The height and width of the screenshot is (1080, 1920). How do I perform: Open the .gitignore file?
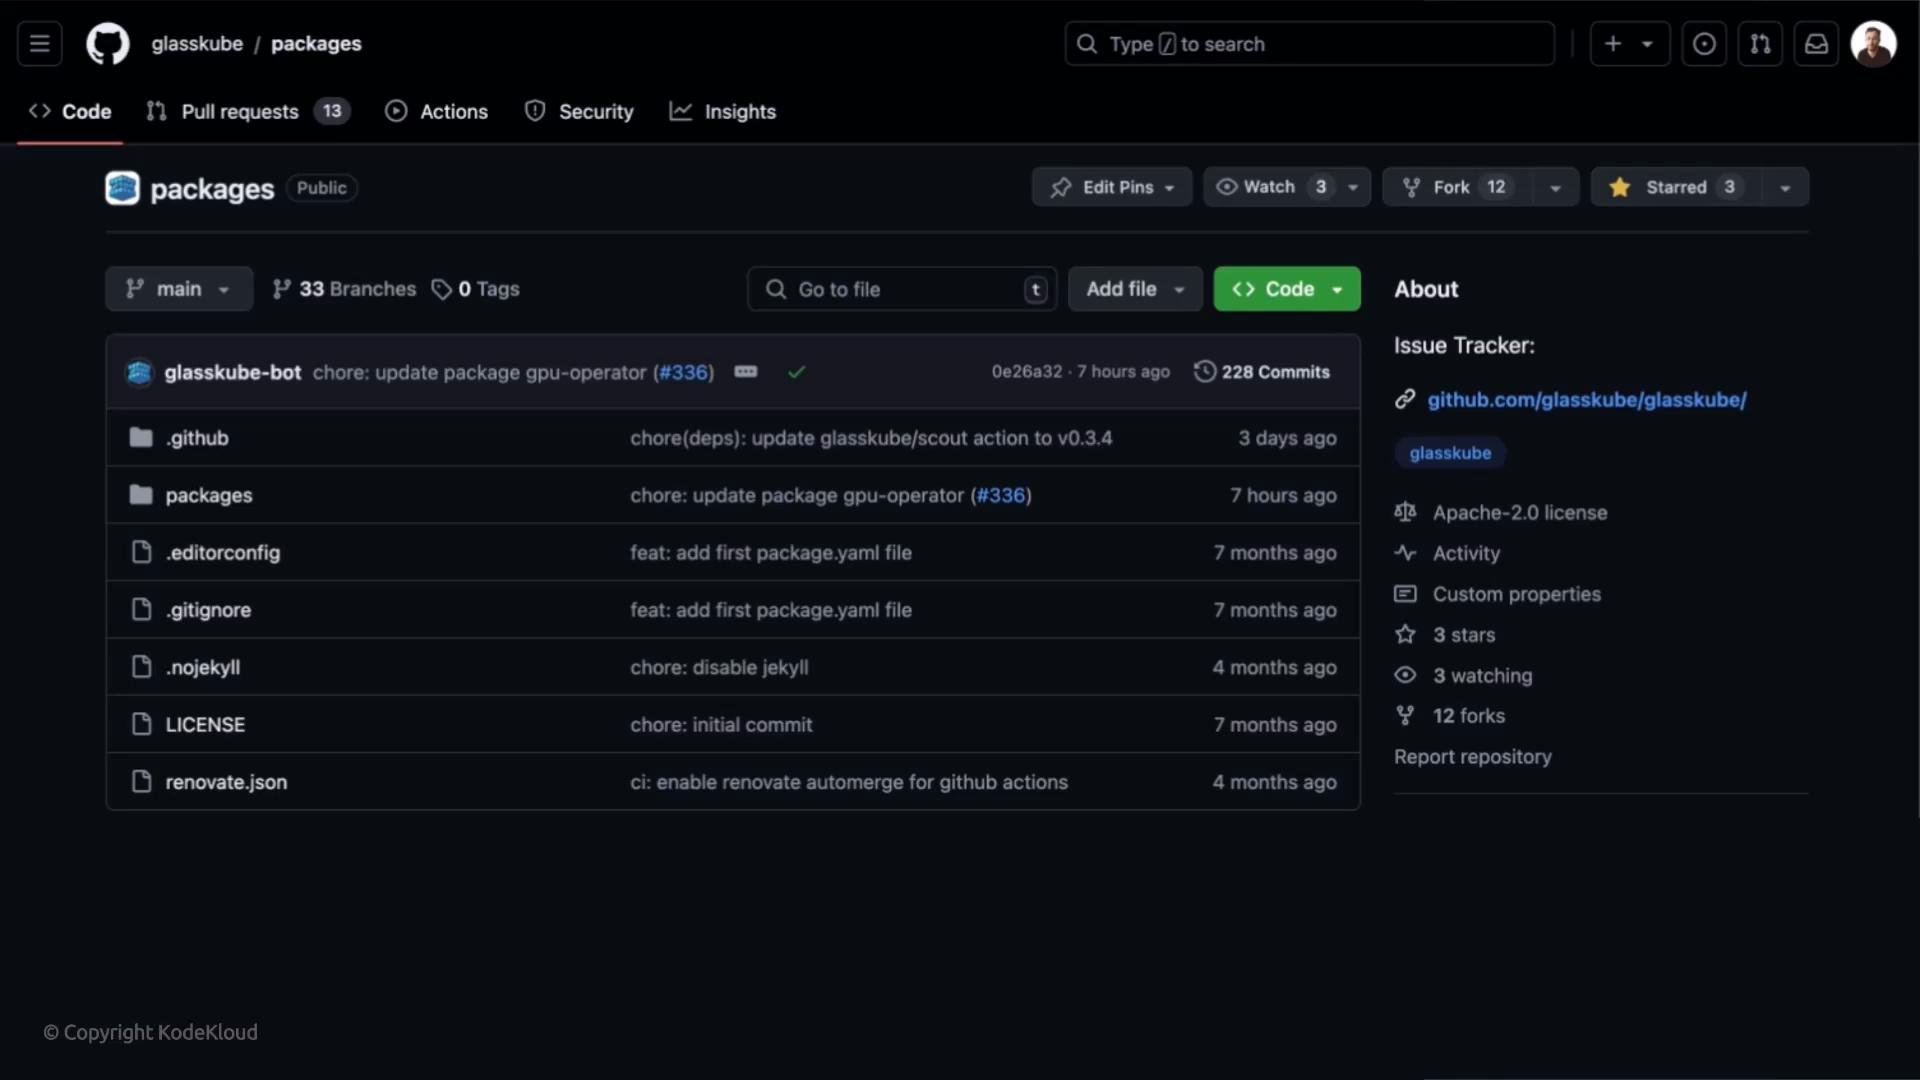pyautogui.click(x=208, y=610)
